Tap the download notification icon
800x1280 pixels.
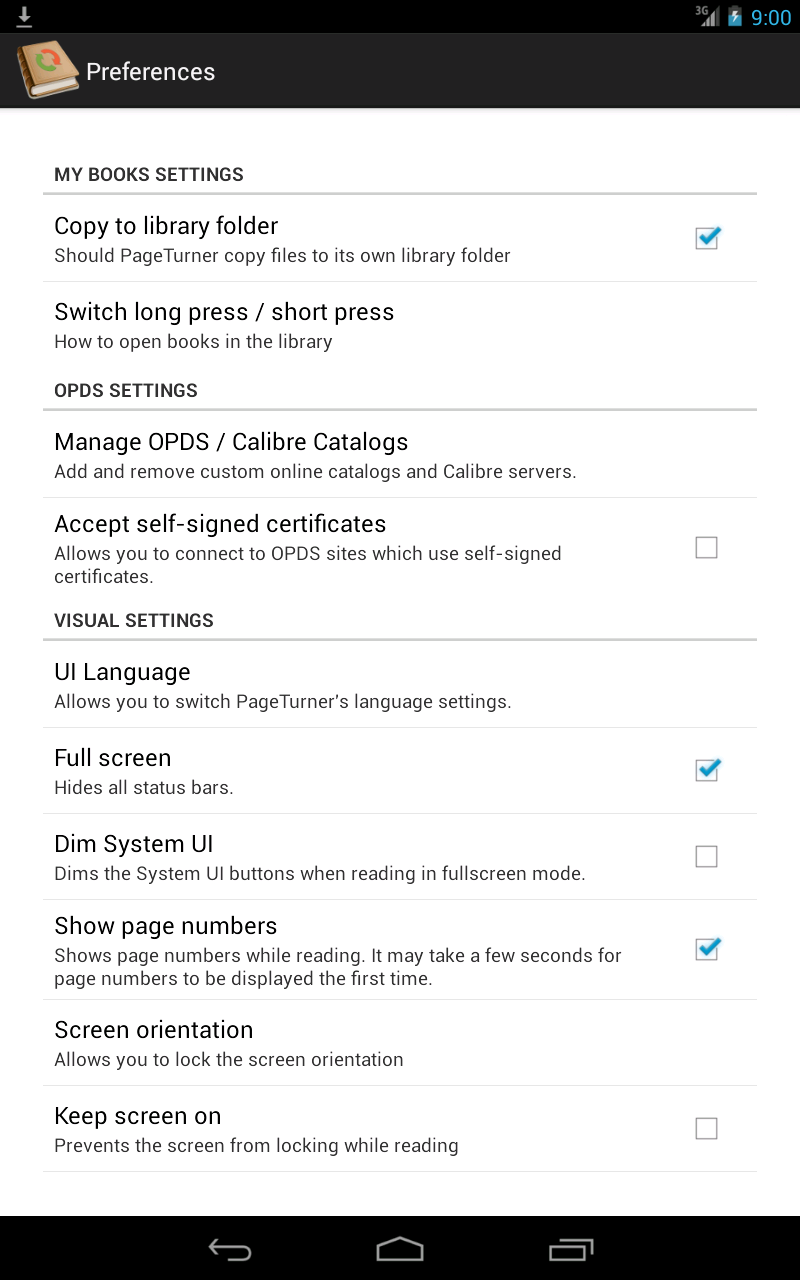[x=25, y=17]
